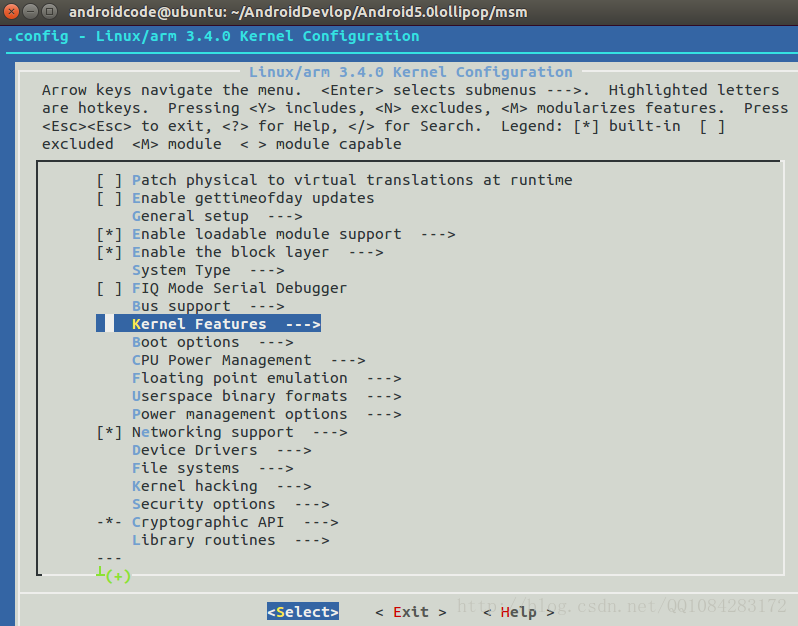Open the Device Drivers submenu
Viewport: 798px width, 626px height.
(221, 450)
